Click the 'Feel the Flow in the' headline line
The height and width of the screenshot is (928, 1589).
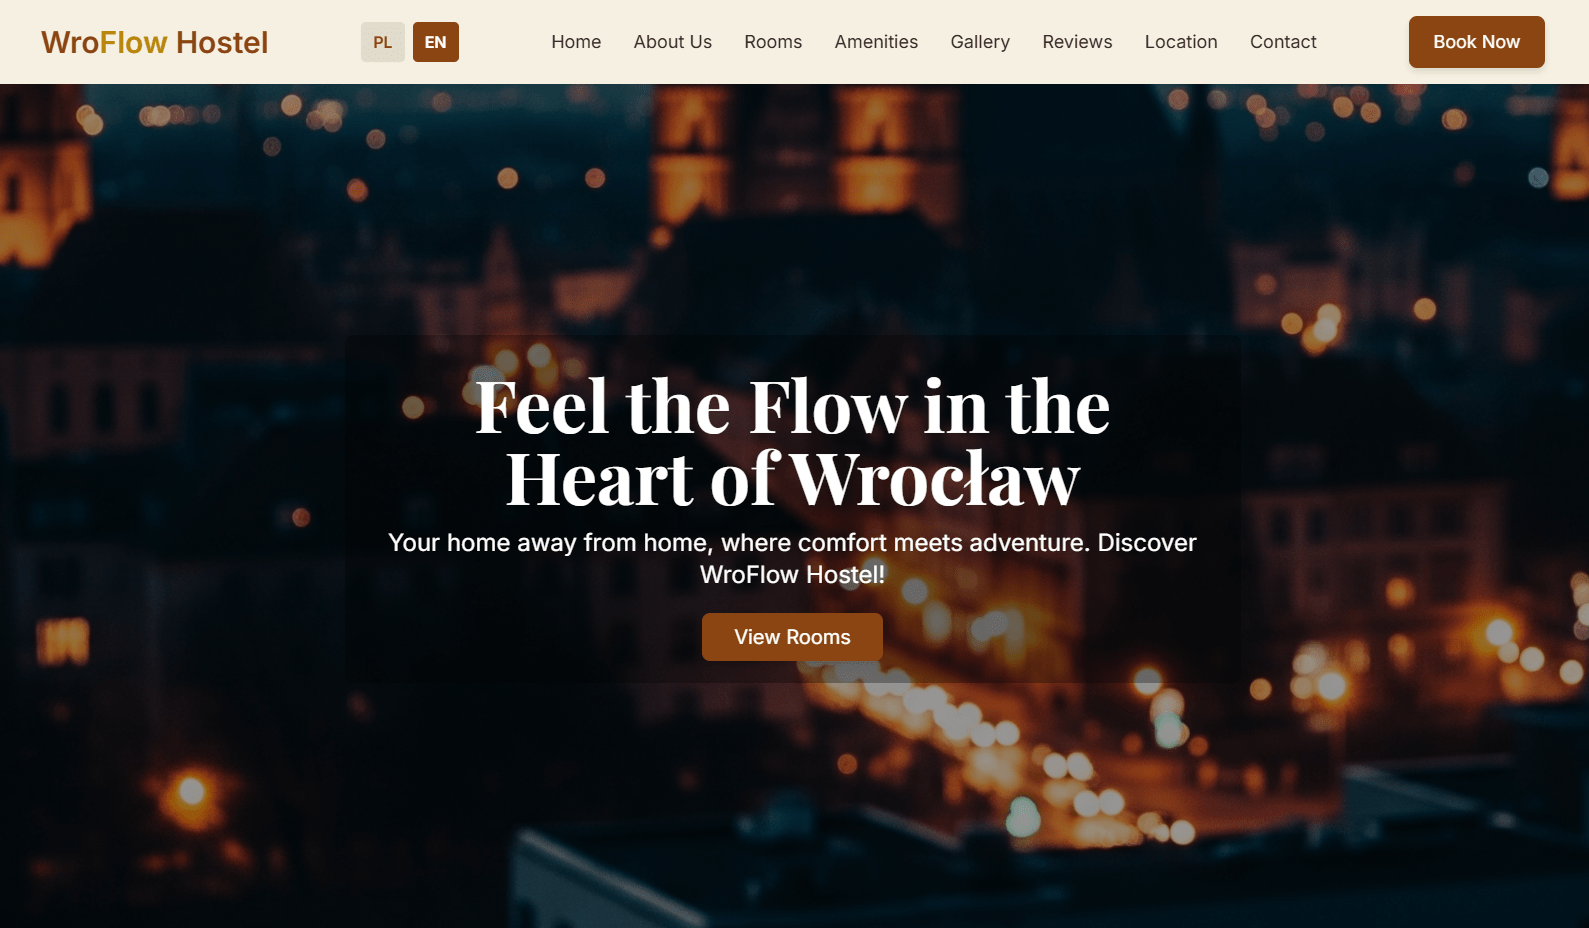[792, 407]
